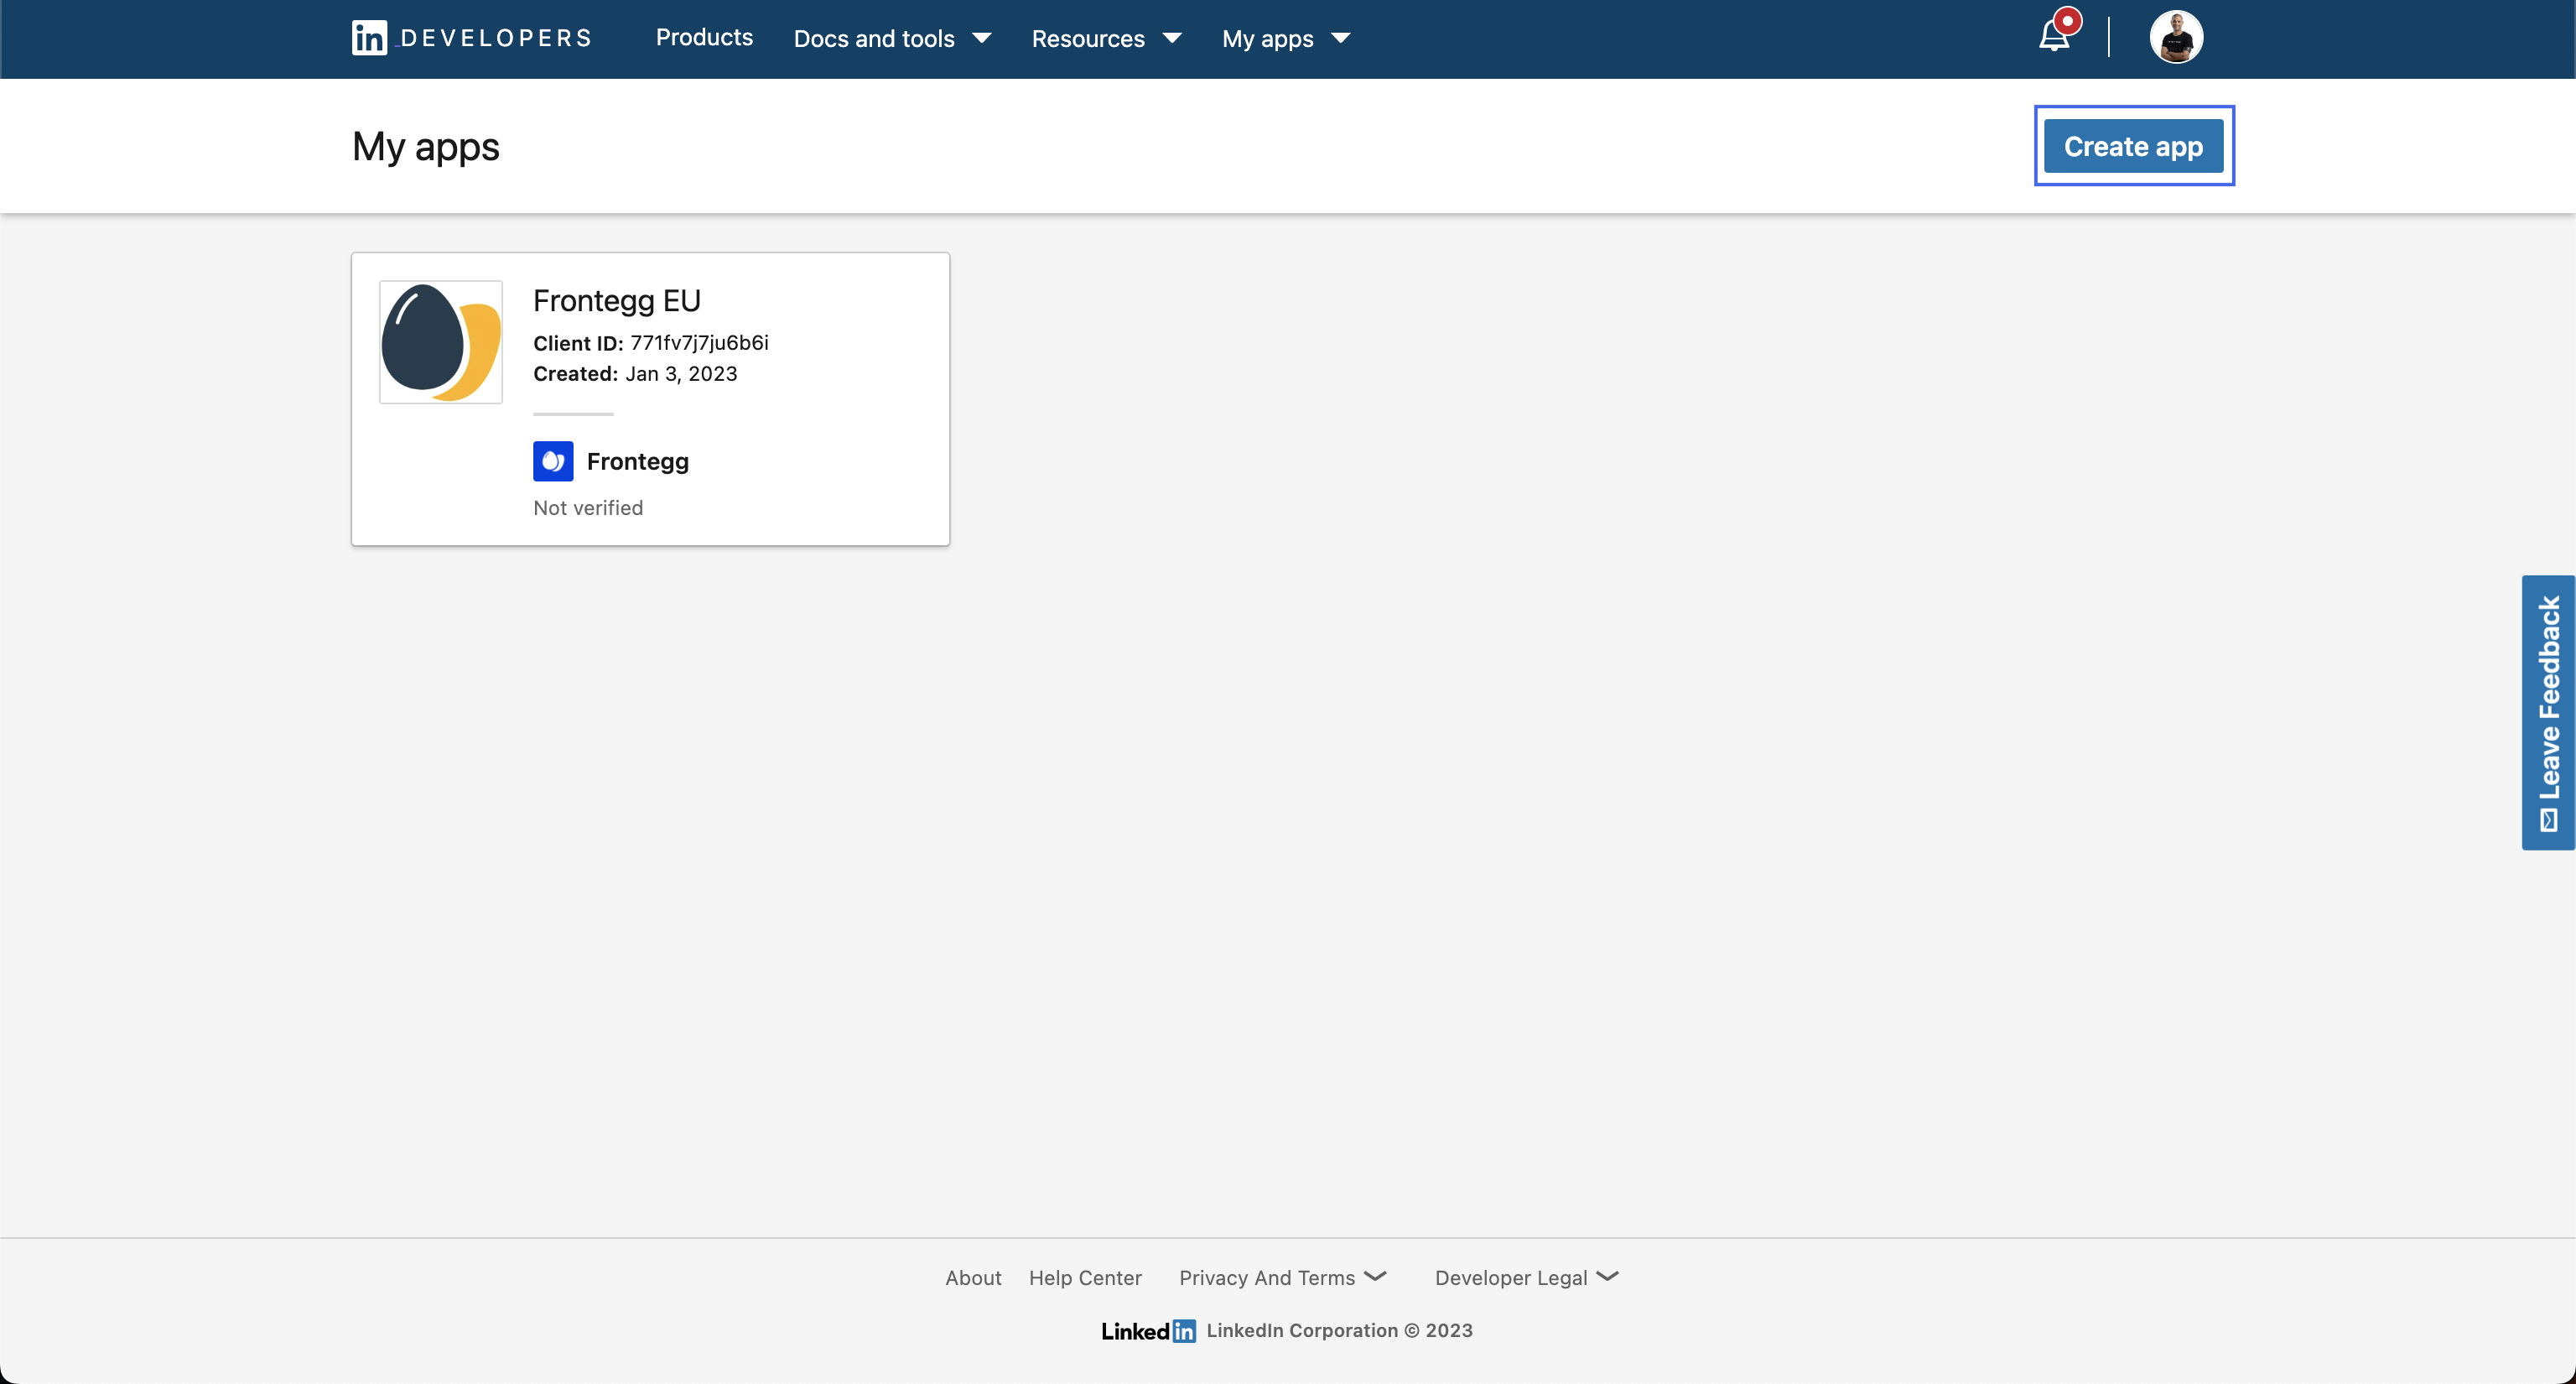This screenshot has width=2576, height=1384.
Task: Open the Frontegg EU app title
Action: tap(616, 300)
